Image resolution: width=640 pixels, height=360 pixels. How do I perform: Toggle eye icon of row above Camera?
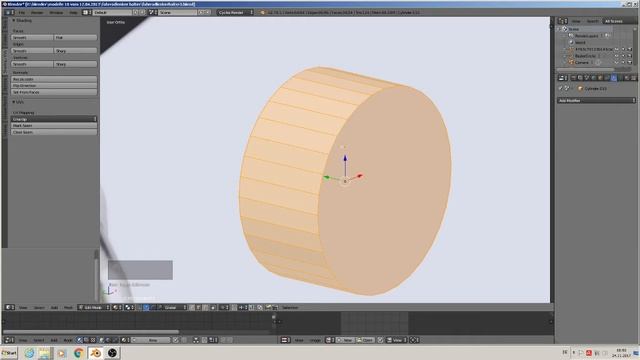[617, 56]
